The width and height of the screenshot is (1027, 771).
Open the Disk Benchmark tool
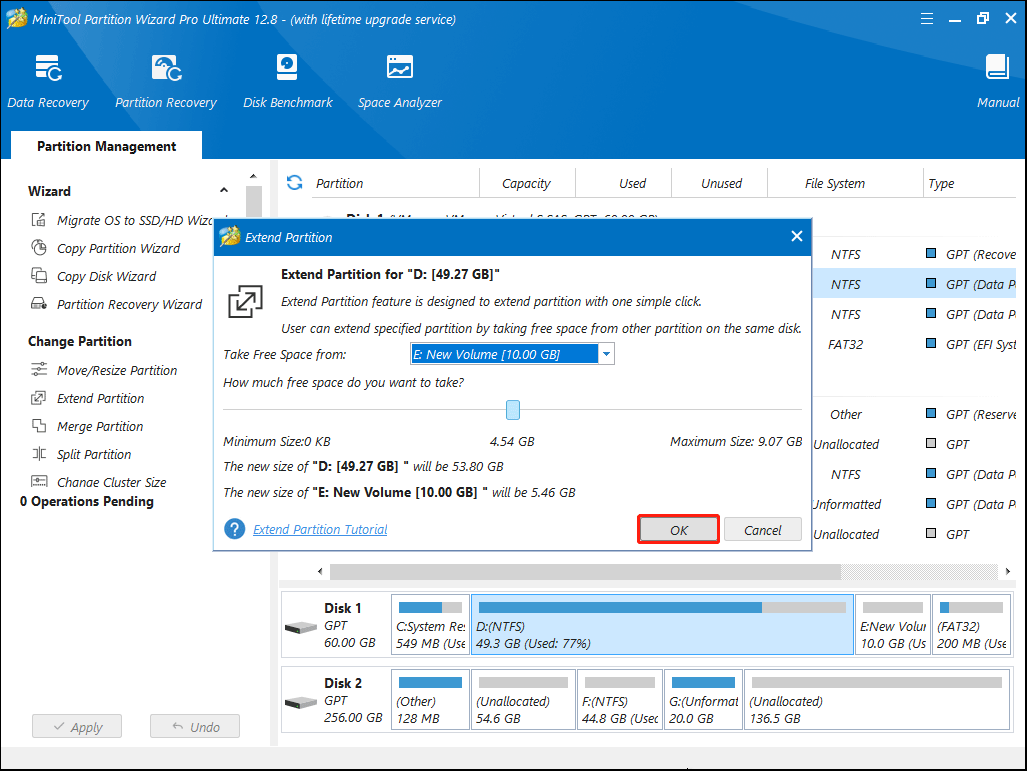pyautogui.click(x=288, y=81)
